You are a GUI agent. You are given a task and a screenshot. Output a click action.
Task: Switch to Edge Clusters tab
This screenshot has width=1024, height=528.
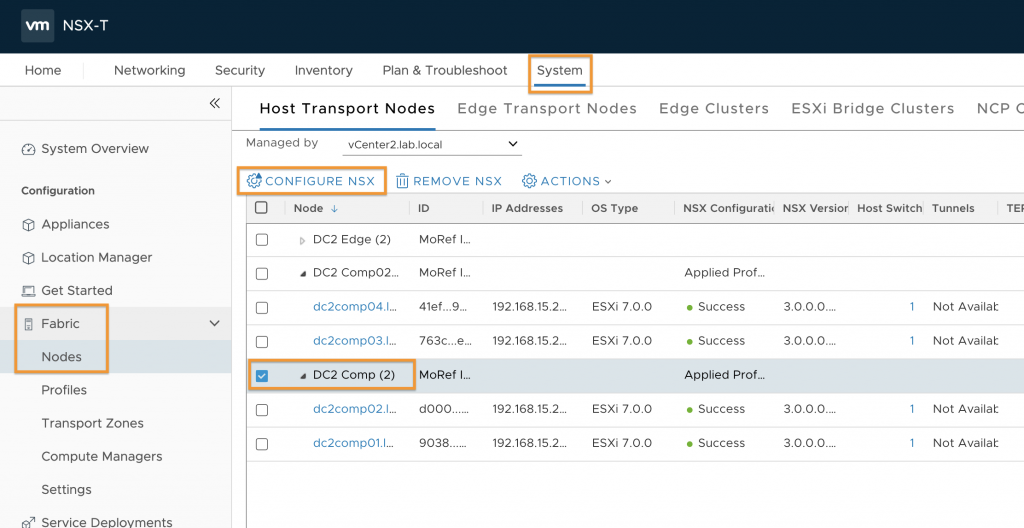click(714, 108)
